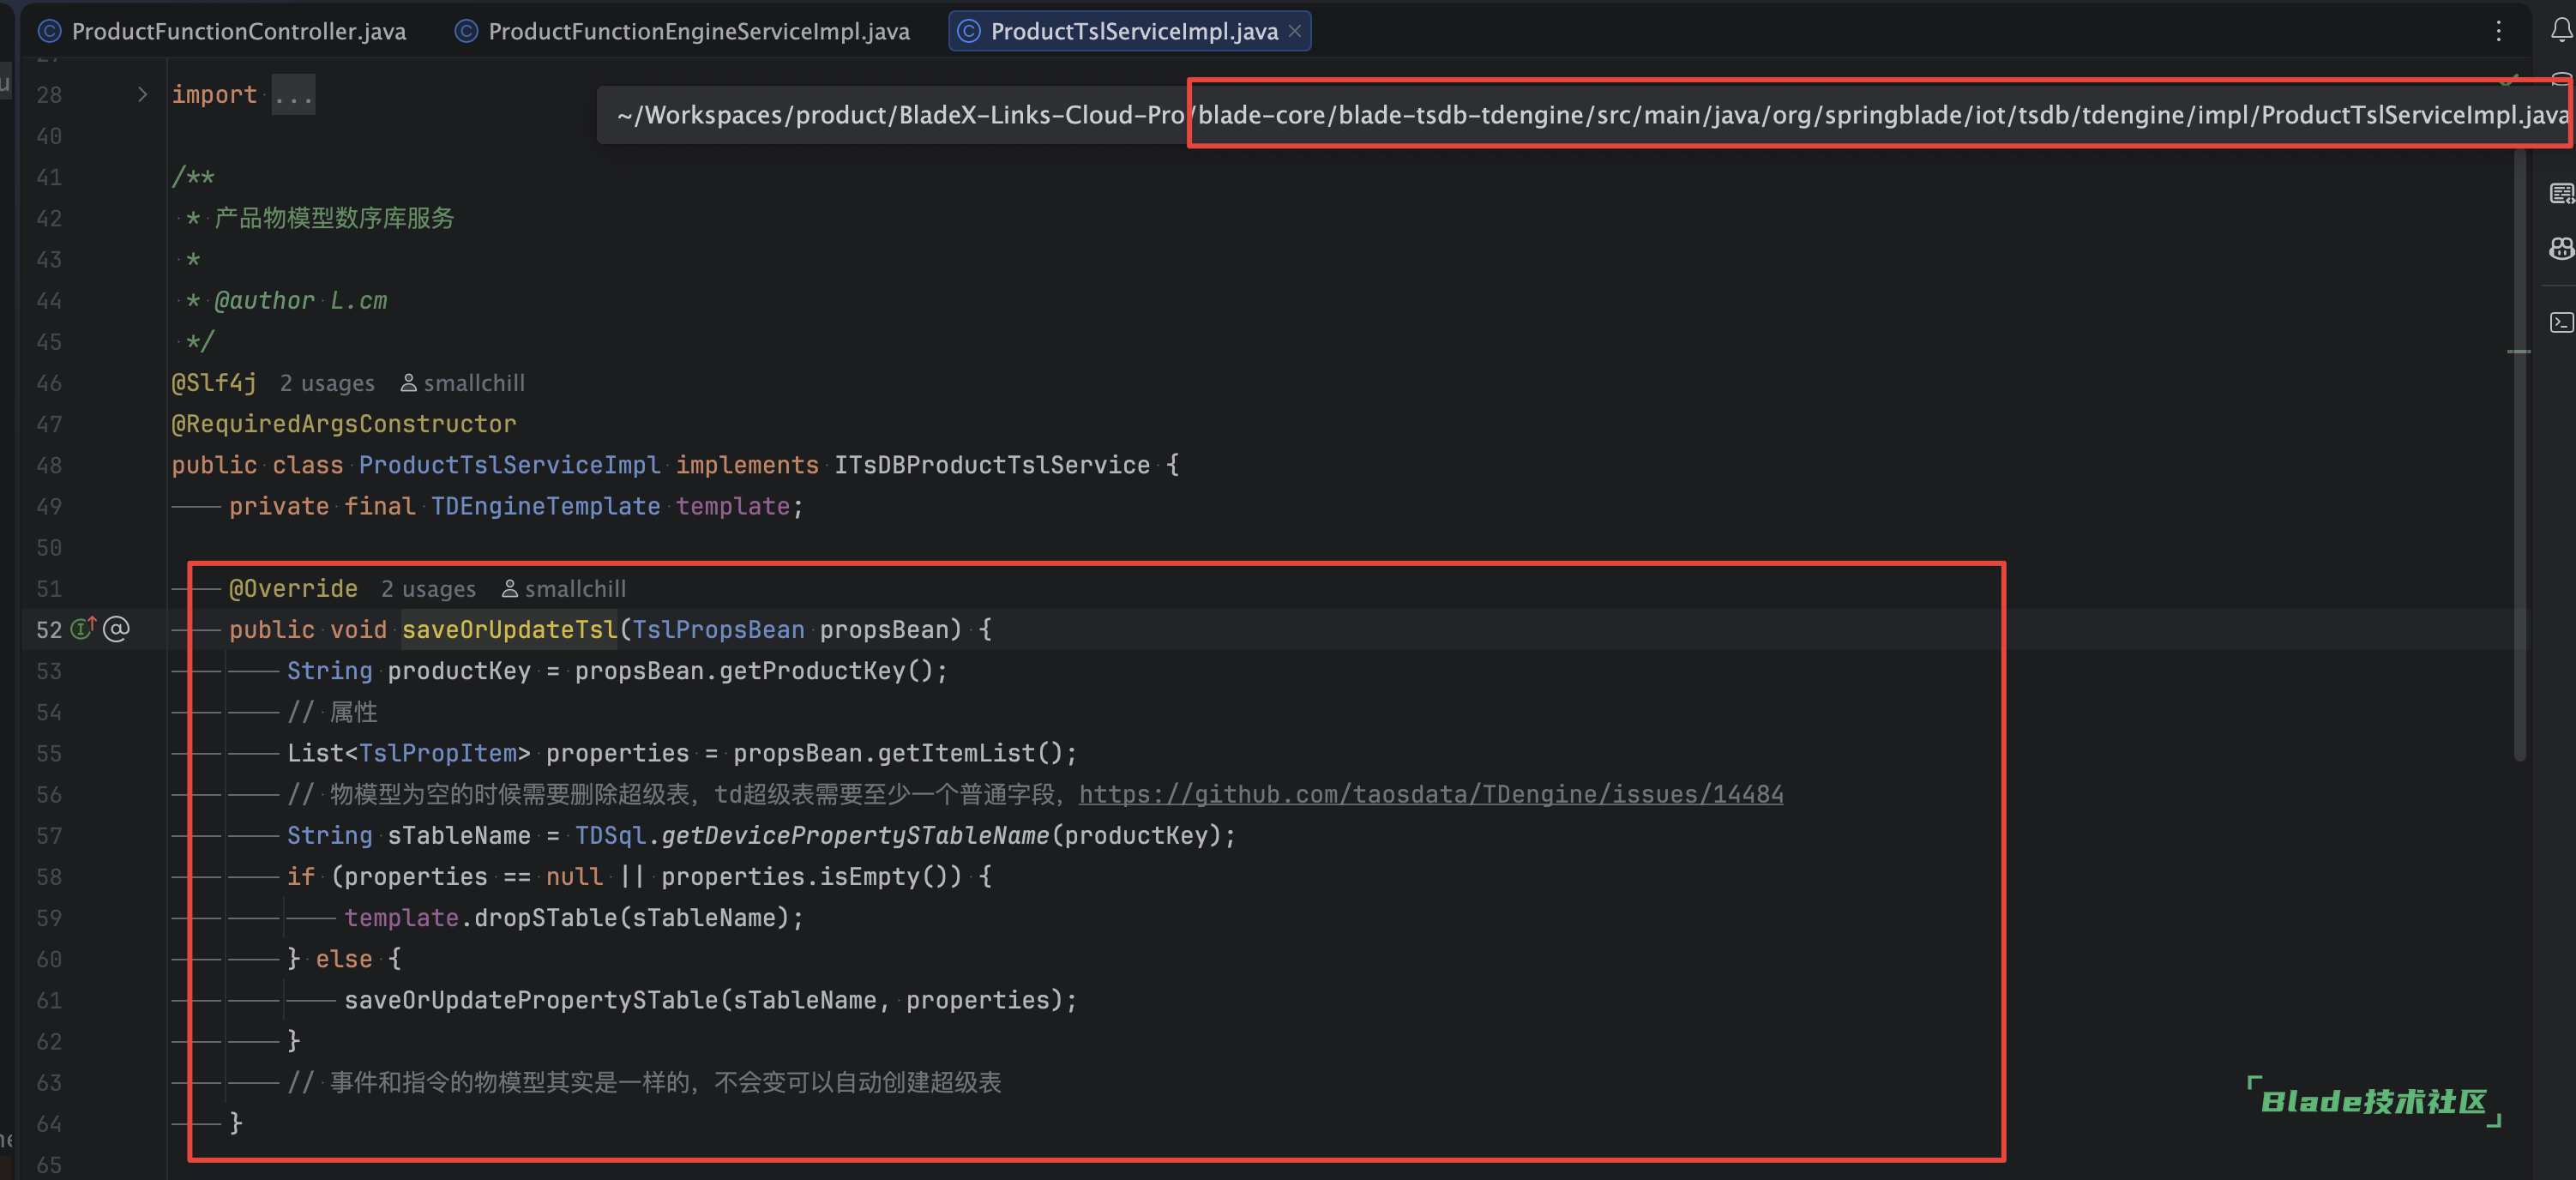Click the class icon on ProductFunctionController.java tab
Viewport: 2576px width, 1180px height.
(x=49, y=31)
